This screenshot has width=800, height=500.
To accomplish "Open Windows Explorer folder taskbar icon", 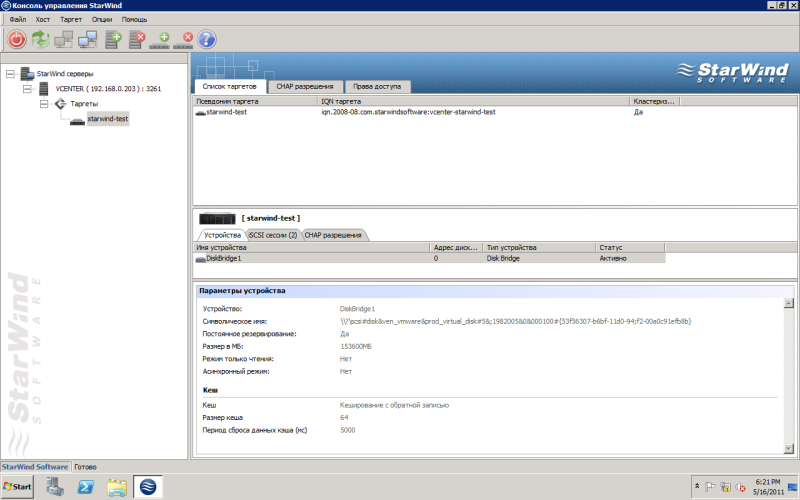I will pos(117,487).
